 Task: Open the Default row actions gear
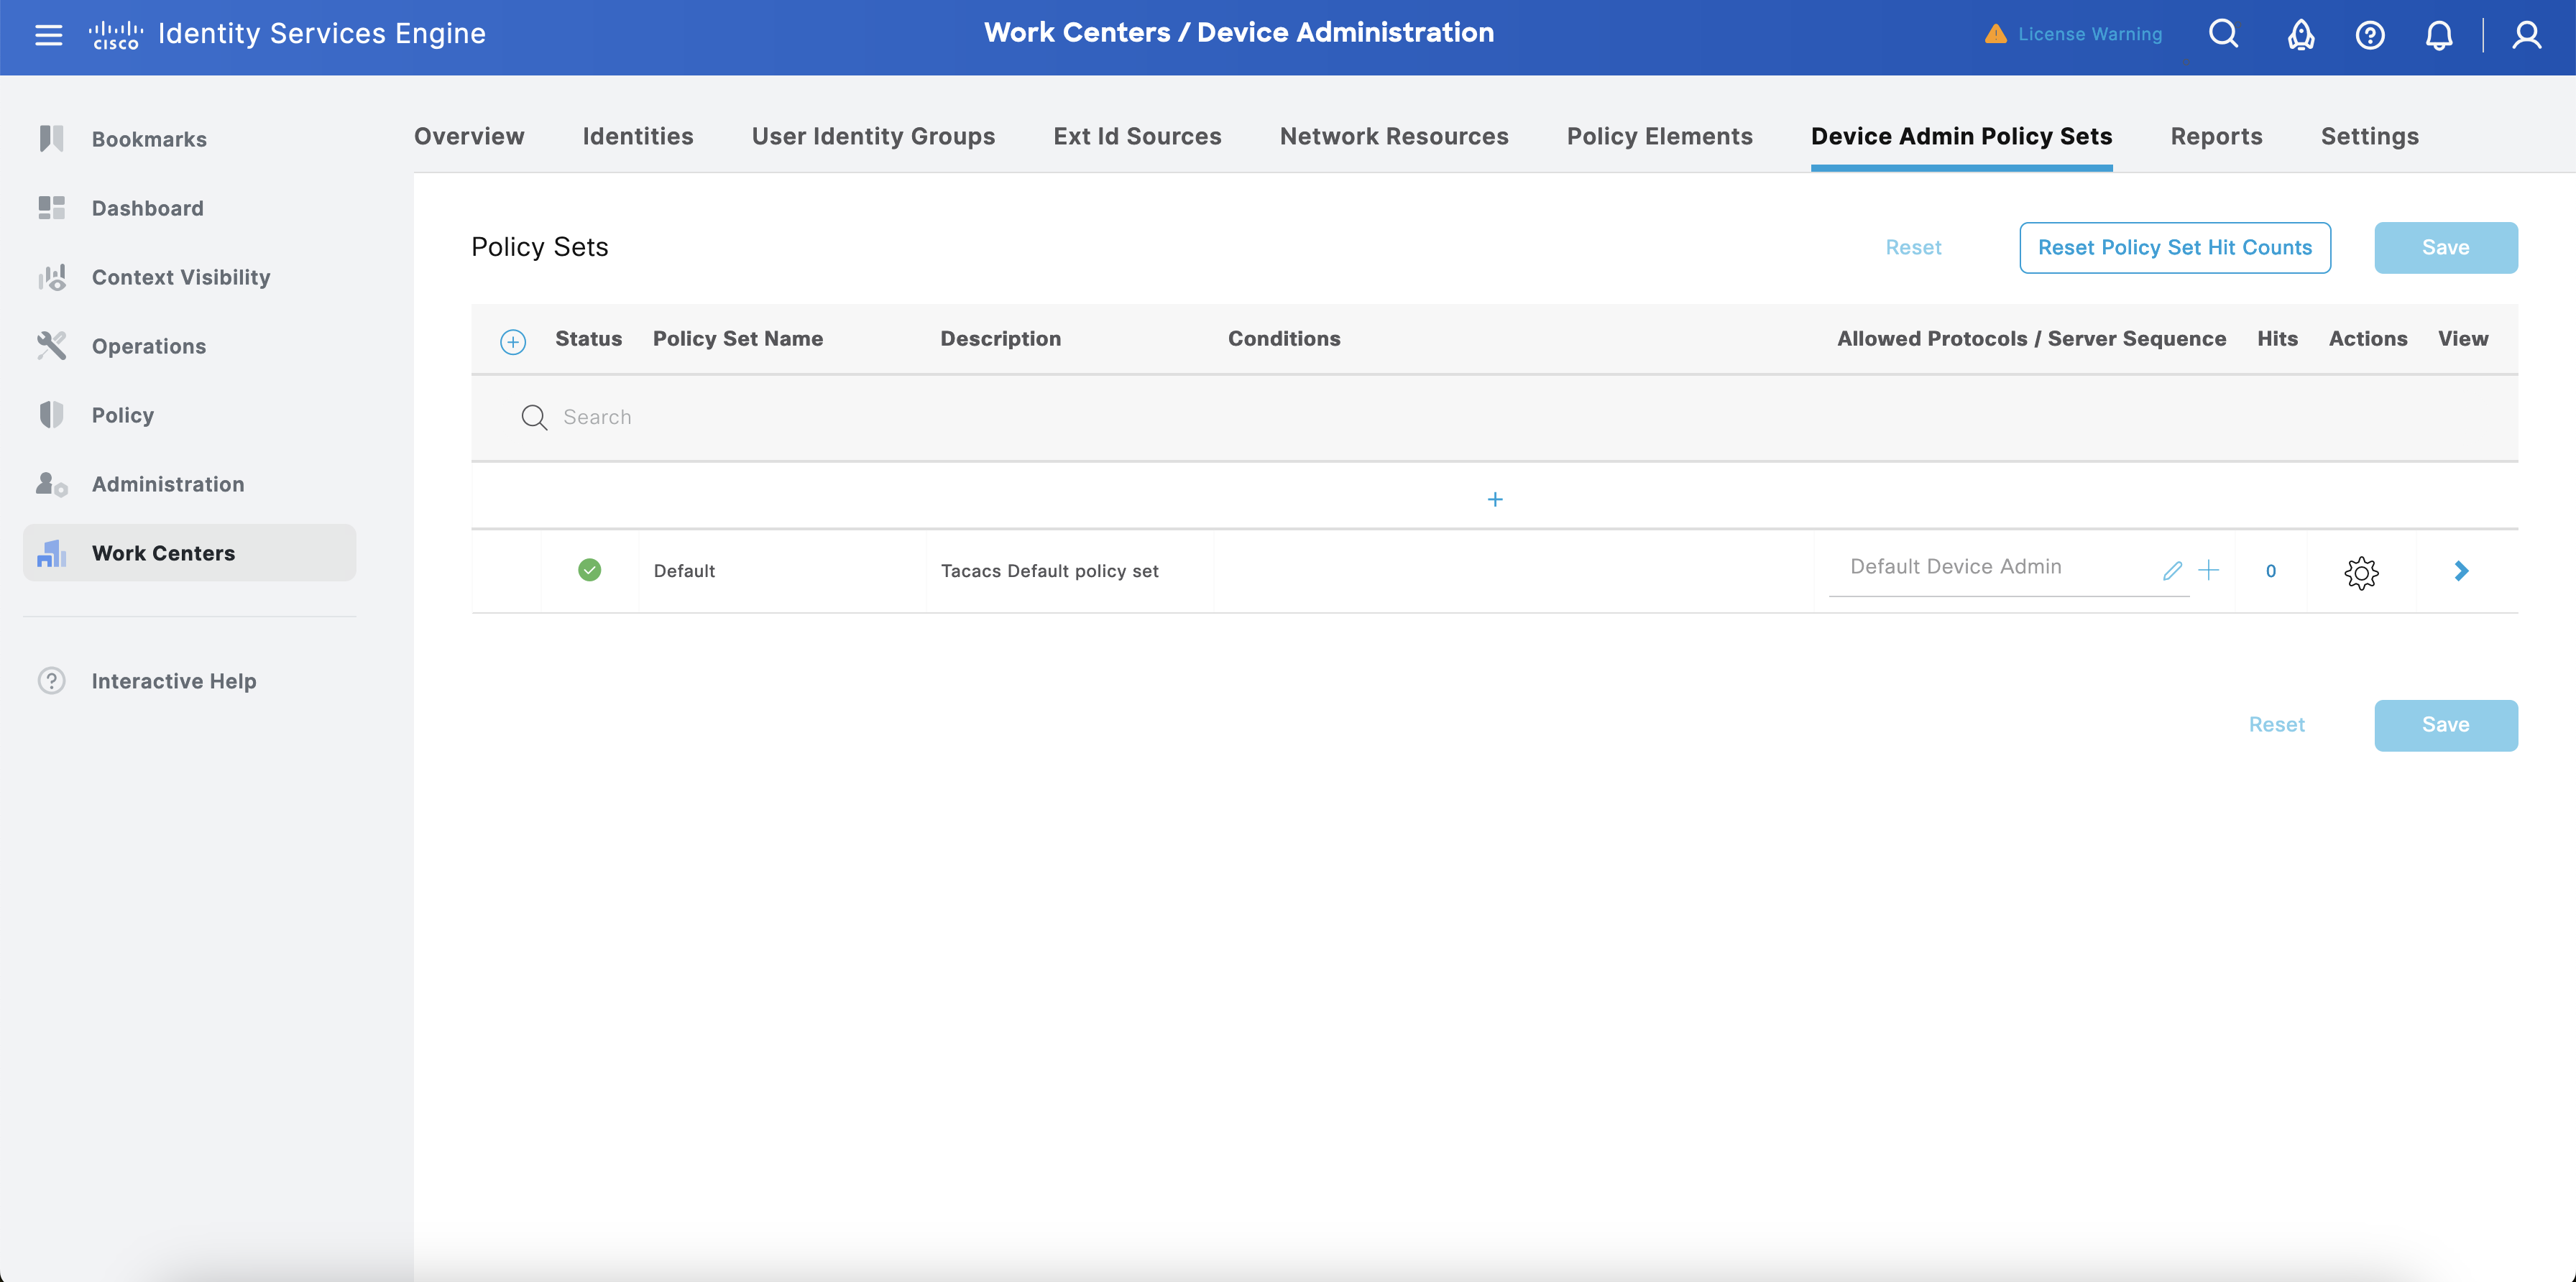pyautogui.click(x=2361, y=572)
